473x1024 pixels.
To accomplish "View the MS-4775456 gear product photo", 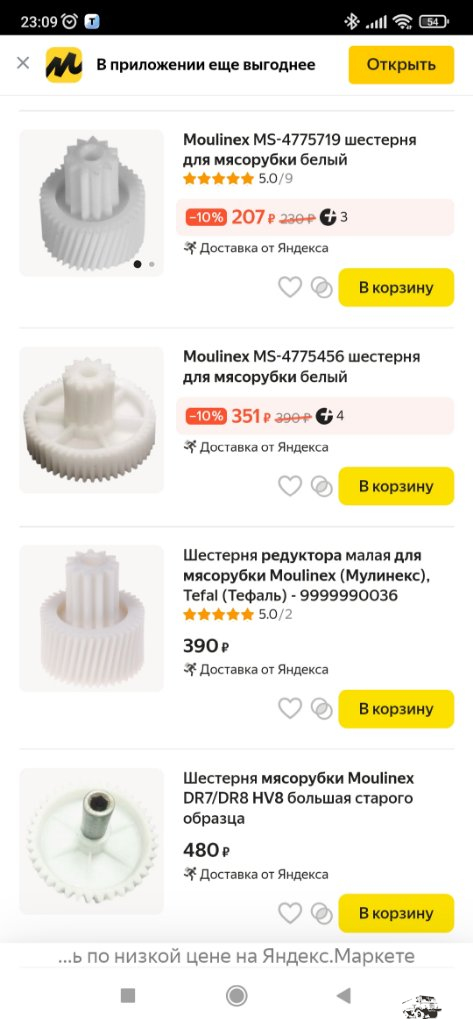I will [x=91, y=420].
